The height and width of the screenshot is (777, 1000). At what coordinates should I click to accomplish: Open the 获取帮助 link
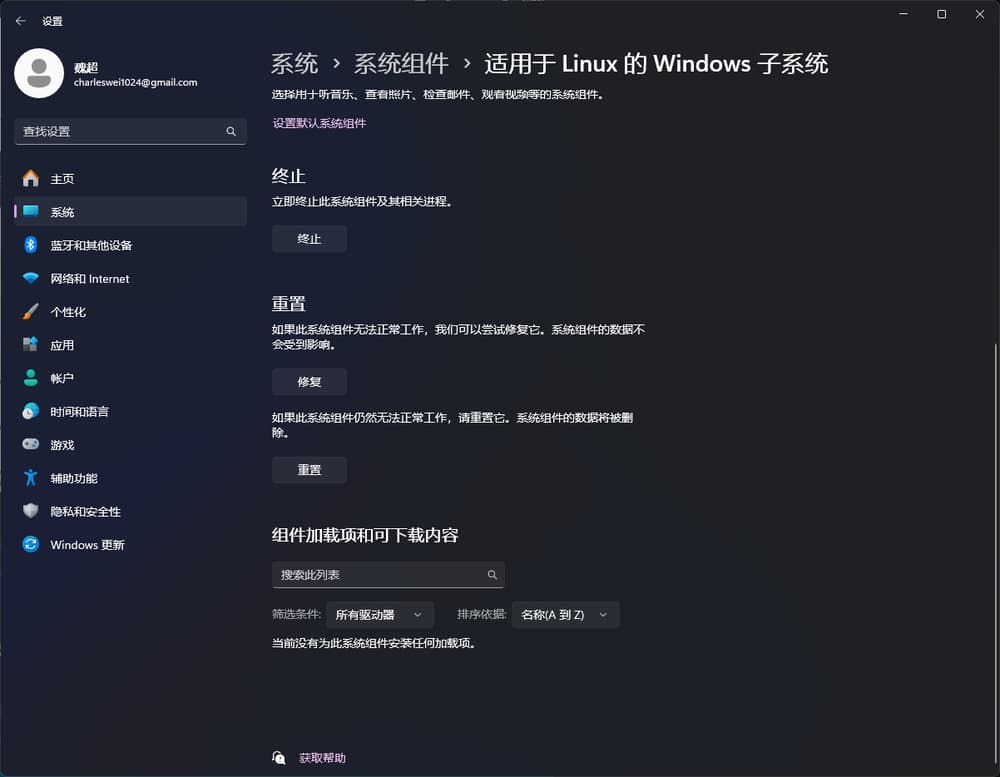point(322,758)
